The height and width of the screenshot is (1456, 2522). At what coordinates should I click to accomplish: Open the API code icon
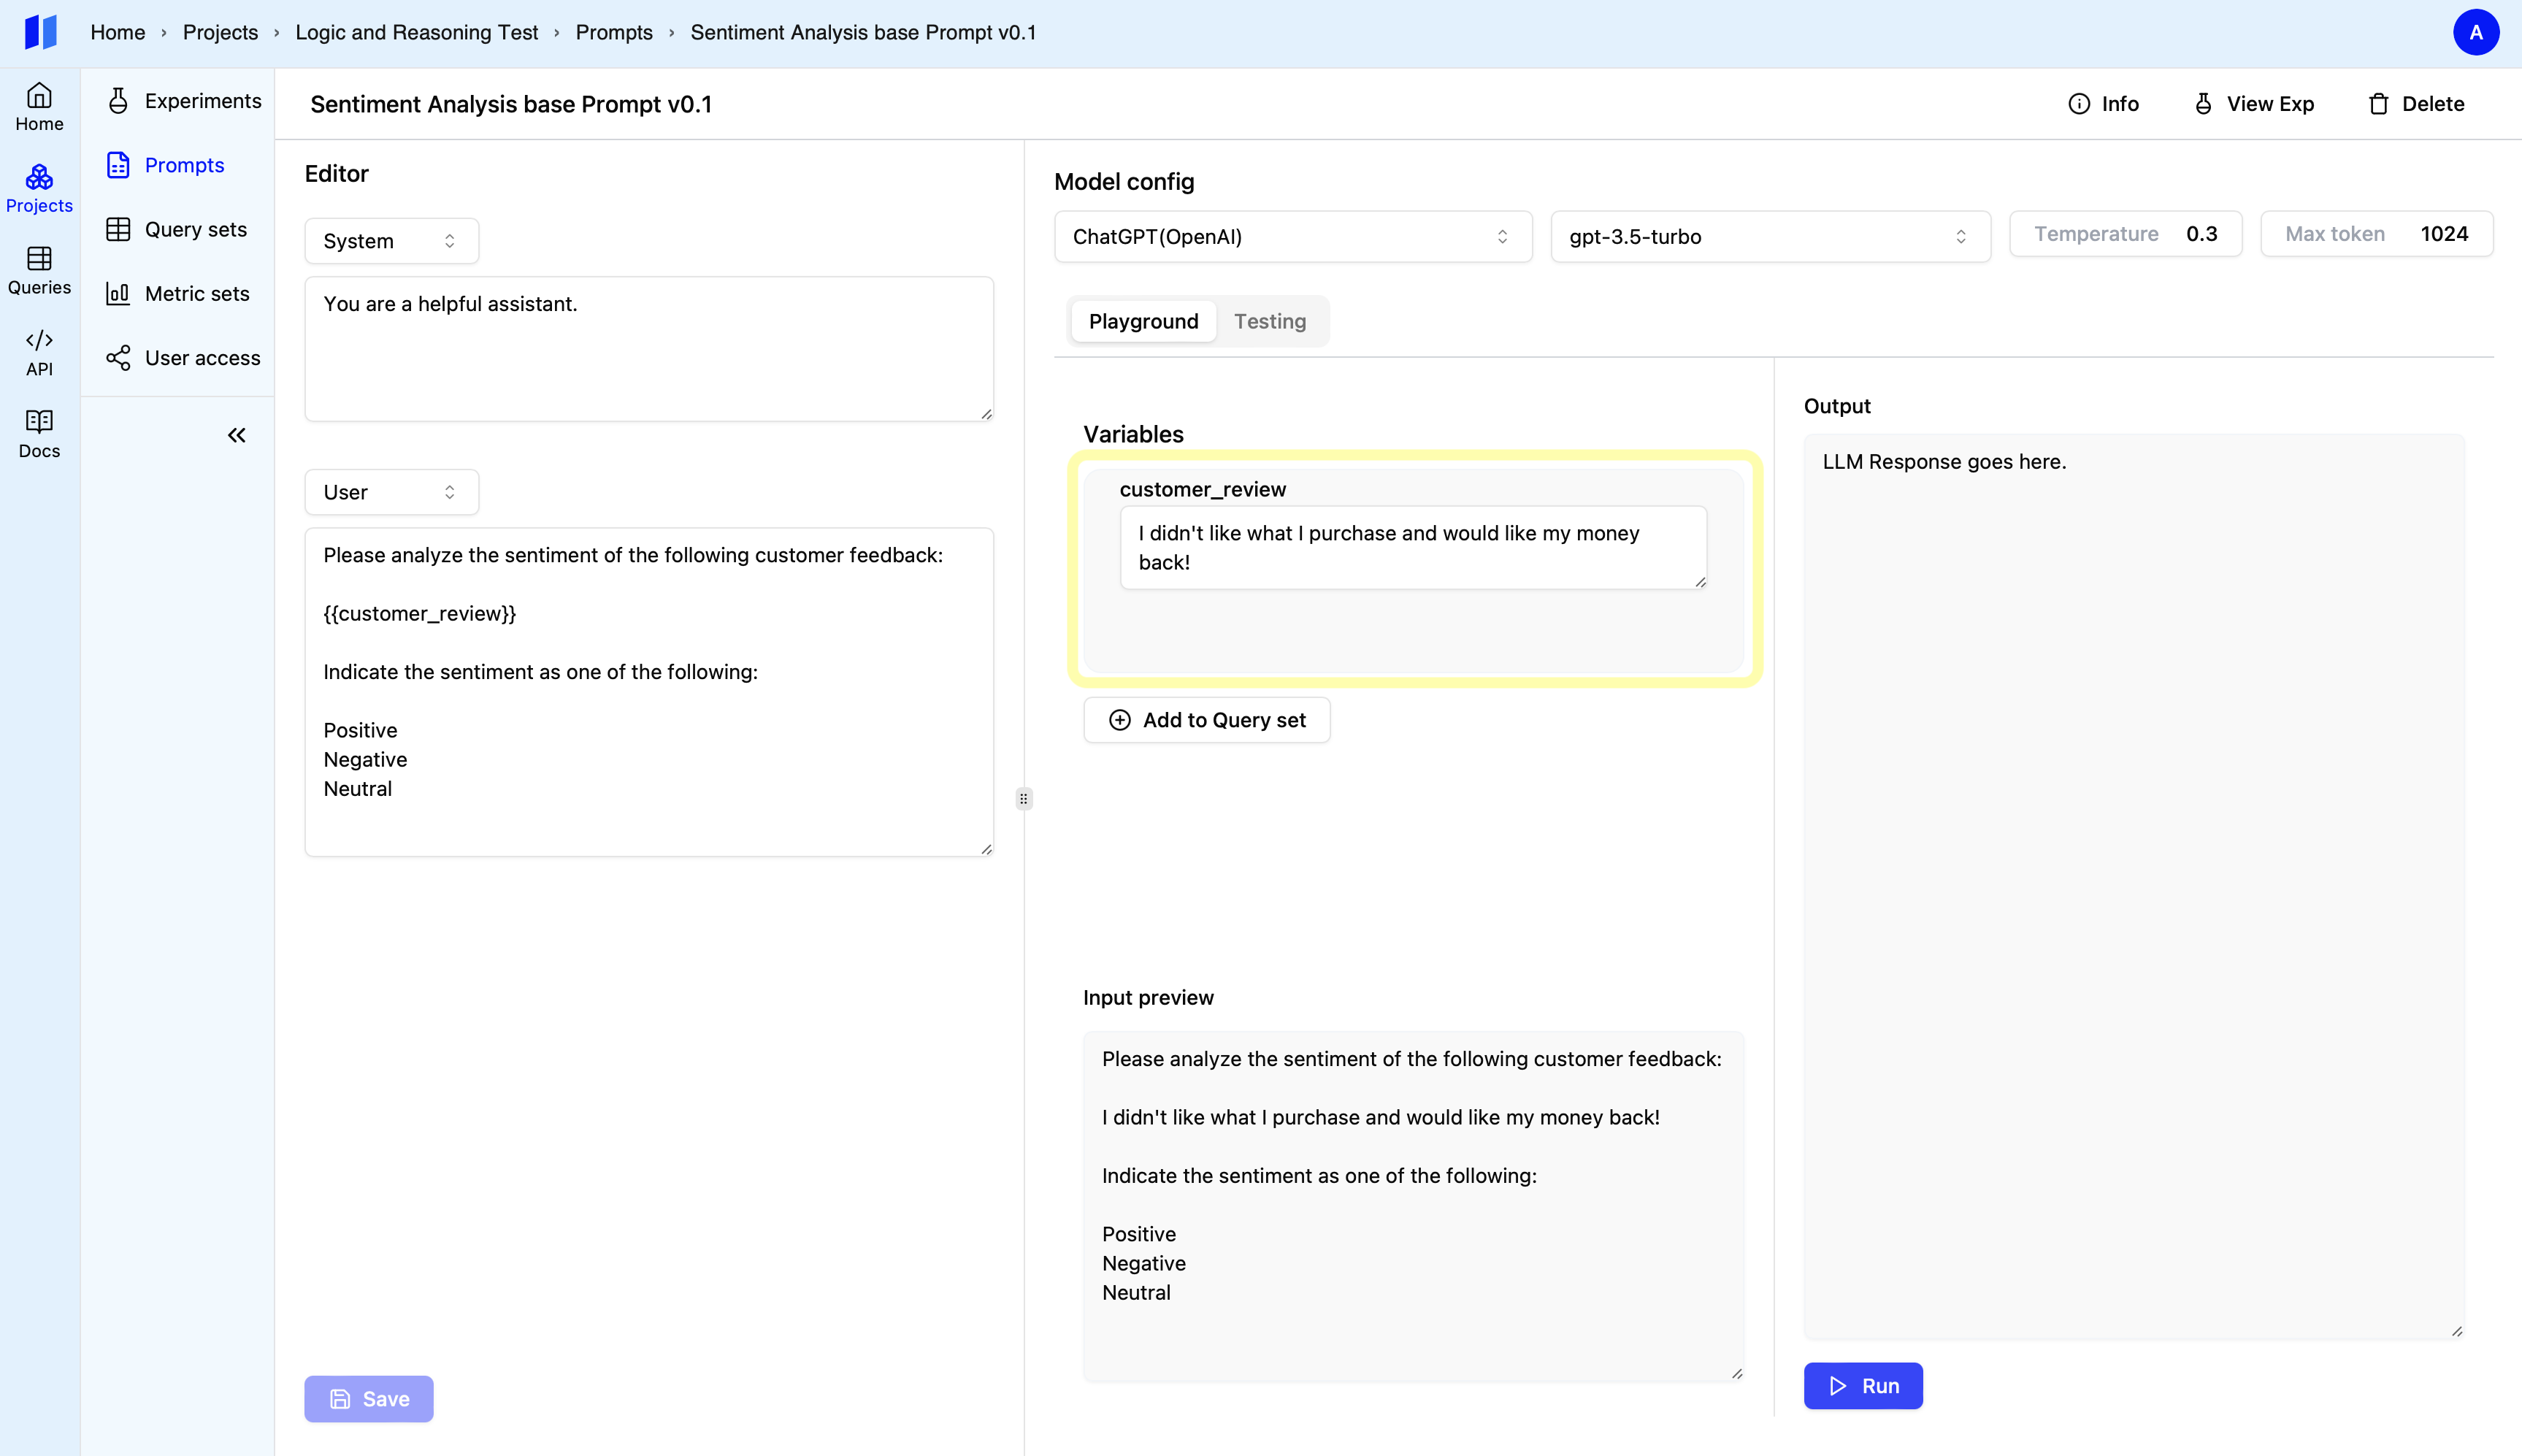click(39, 352)
